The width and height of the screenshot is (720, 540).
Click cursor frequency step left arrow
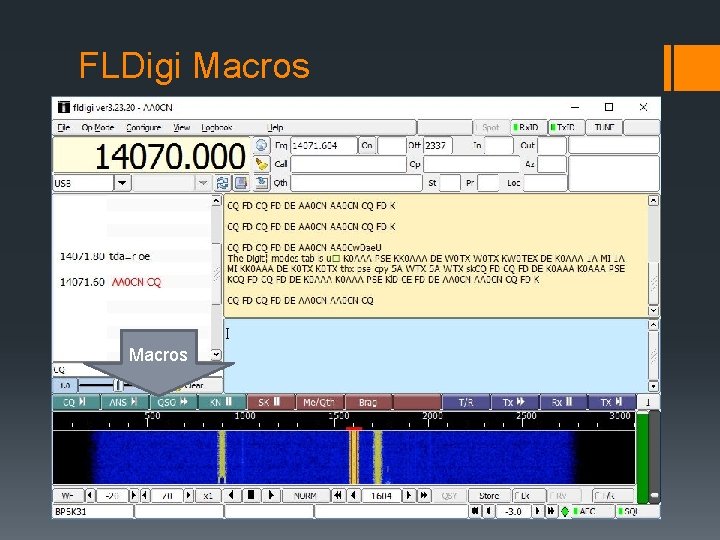point(353,495)
